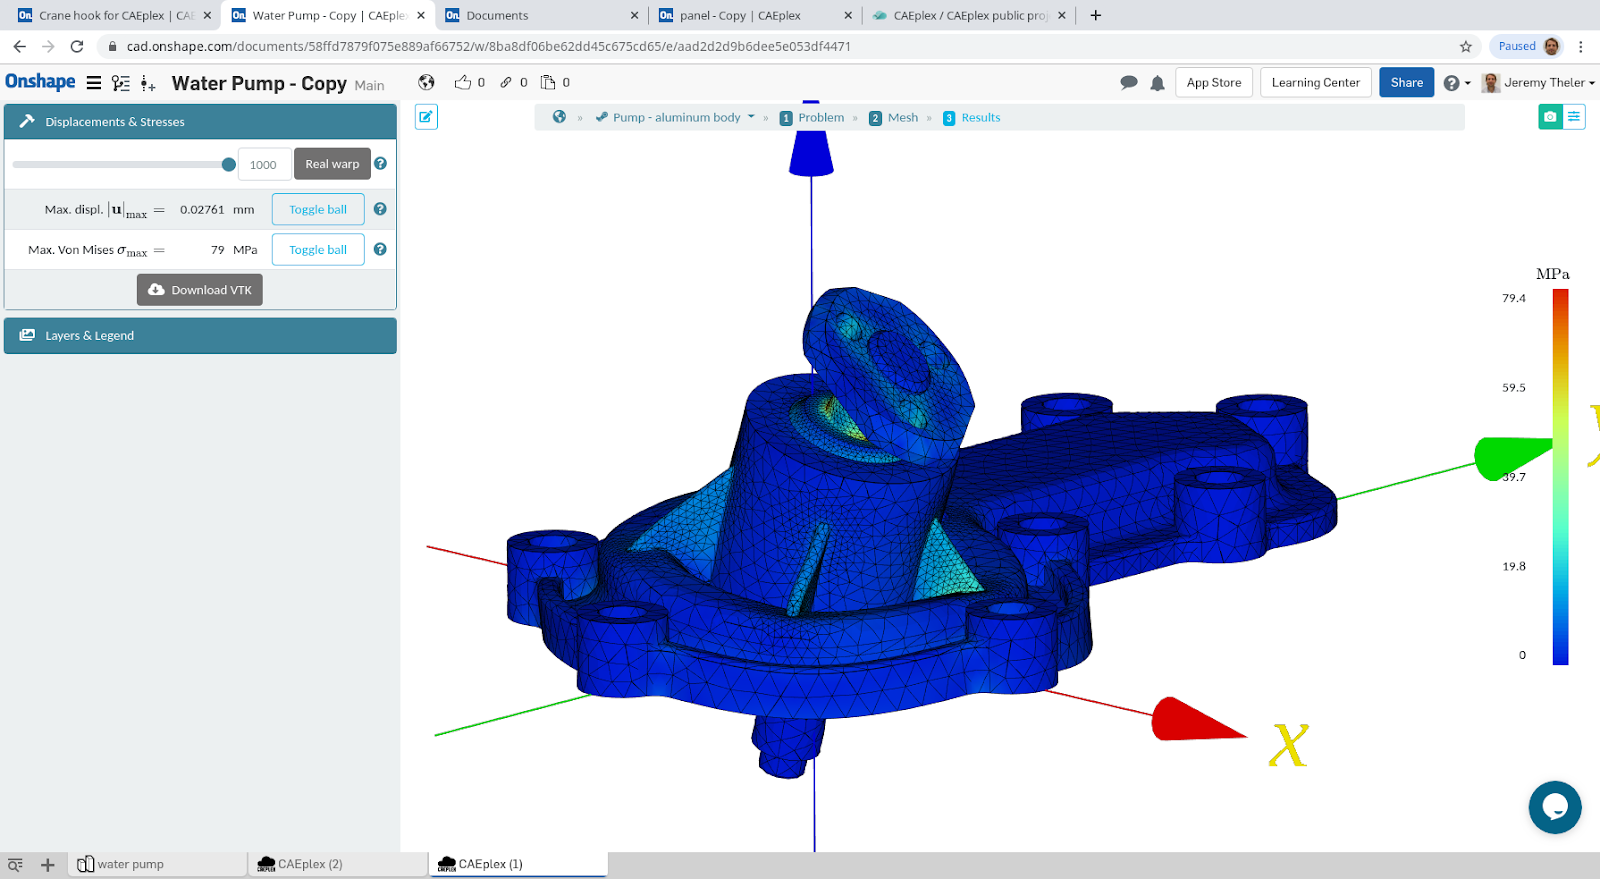Click the camera screenshot icon
The width and height of the screenshot is (1600, 879).
[1549, 117]
